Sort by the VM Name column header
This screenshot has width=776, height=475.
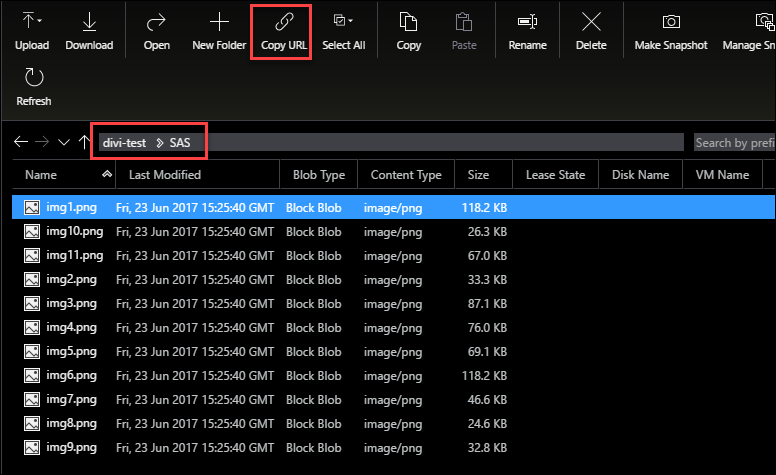pyautogui.click(x=722, y=175)
